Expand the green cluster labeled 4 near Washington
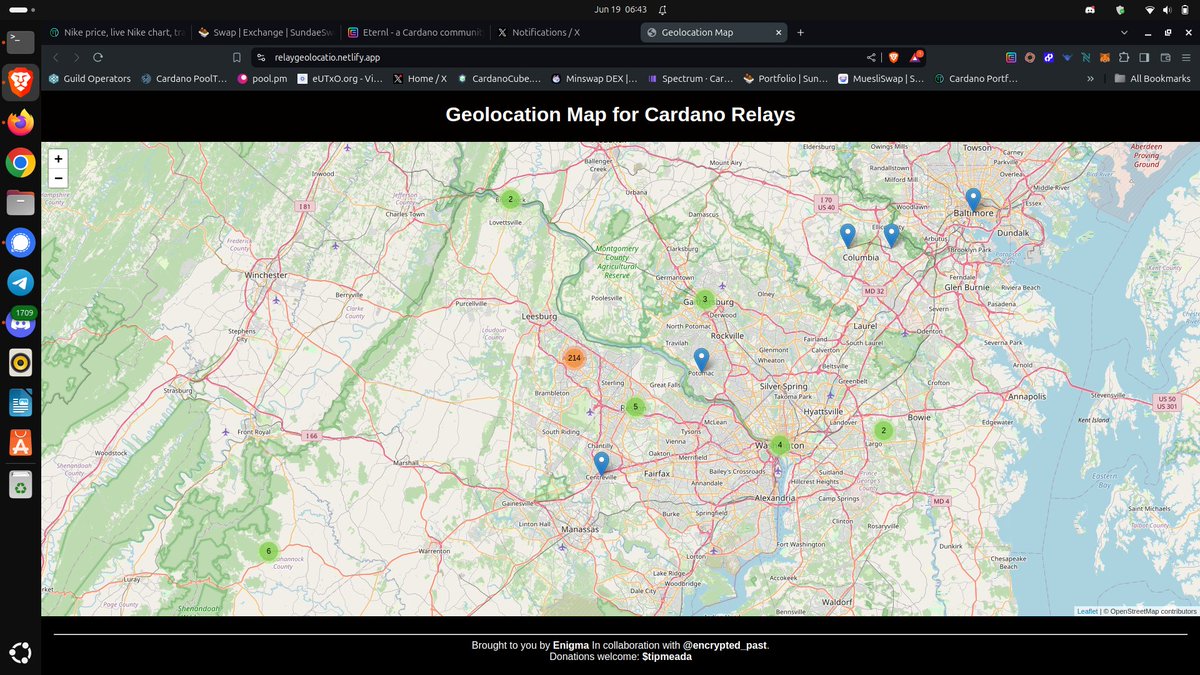Viewport: 1200px width, 675px height. click(x=780, y=445)
